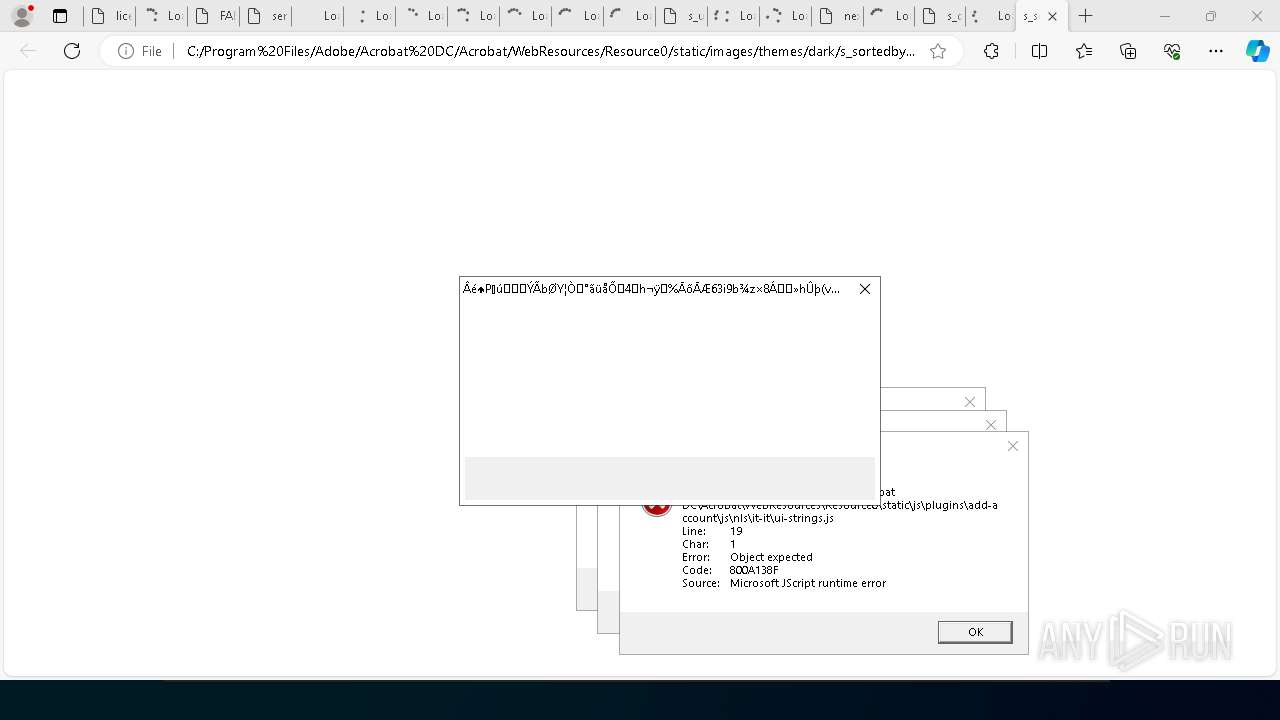
Task: Open a new tab with plus button
Action: point(1085,16)
